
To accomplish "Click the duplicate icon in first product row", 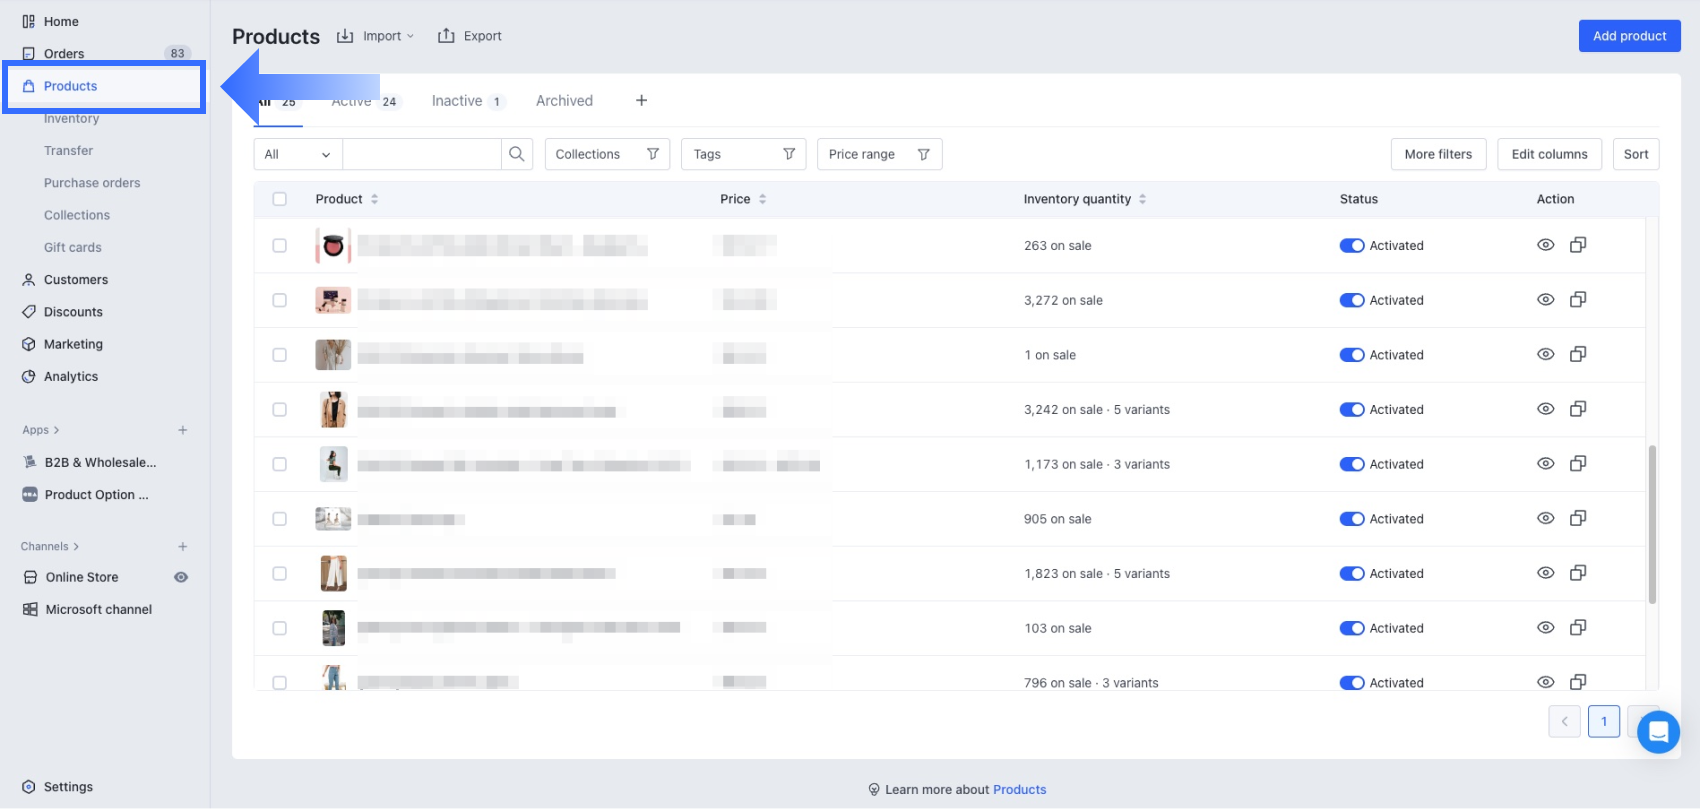I will click(1578, 245).
